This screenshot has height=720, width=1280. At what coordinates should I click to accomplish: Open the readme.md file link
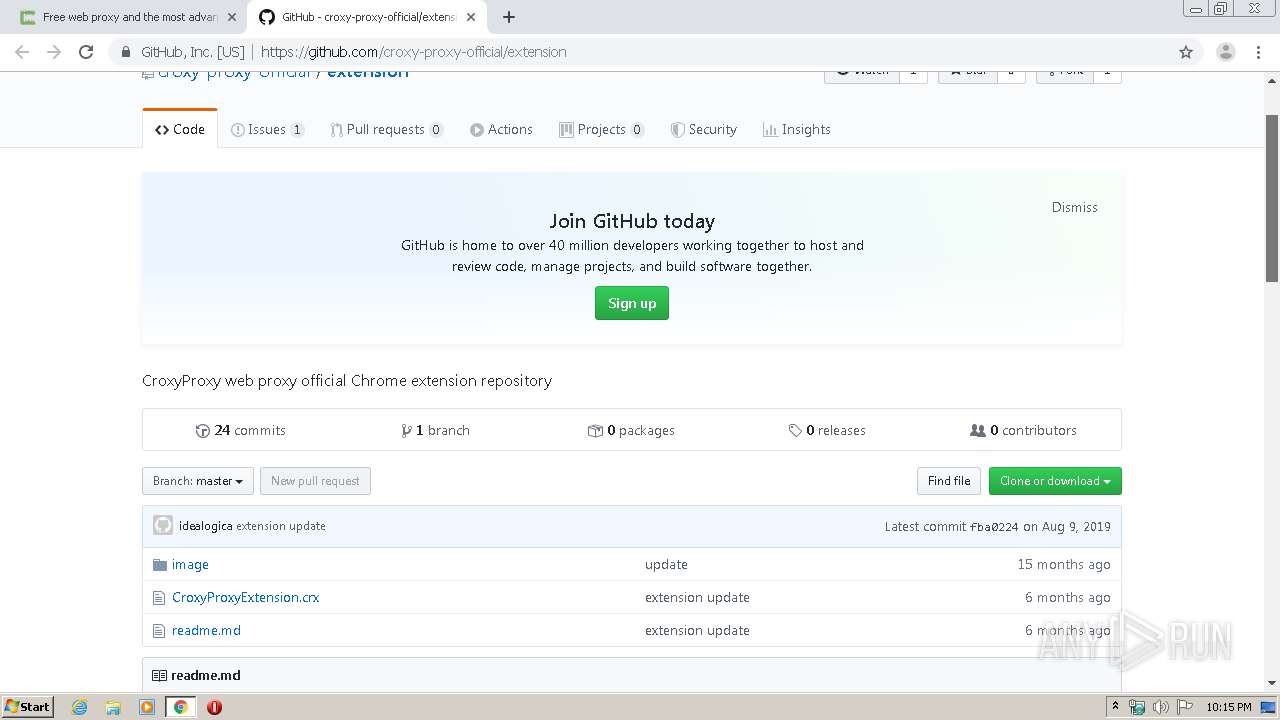(x=206, y=630)
